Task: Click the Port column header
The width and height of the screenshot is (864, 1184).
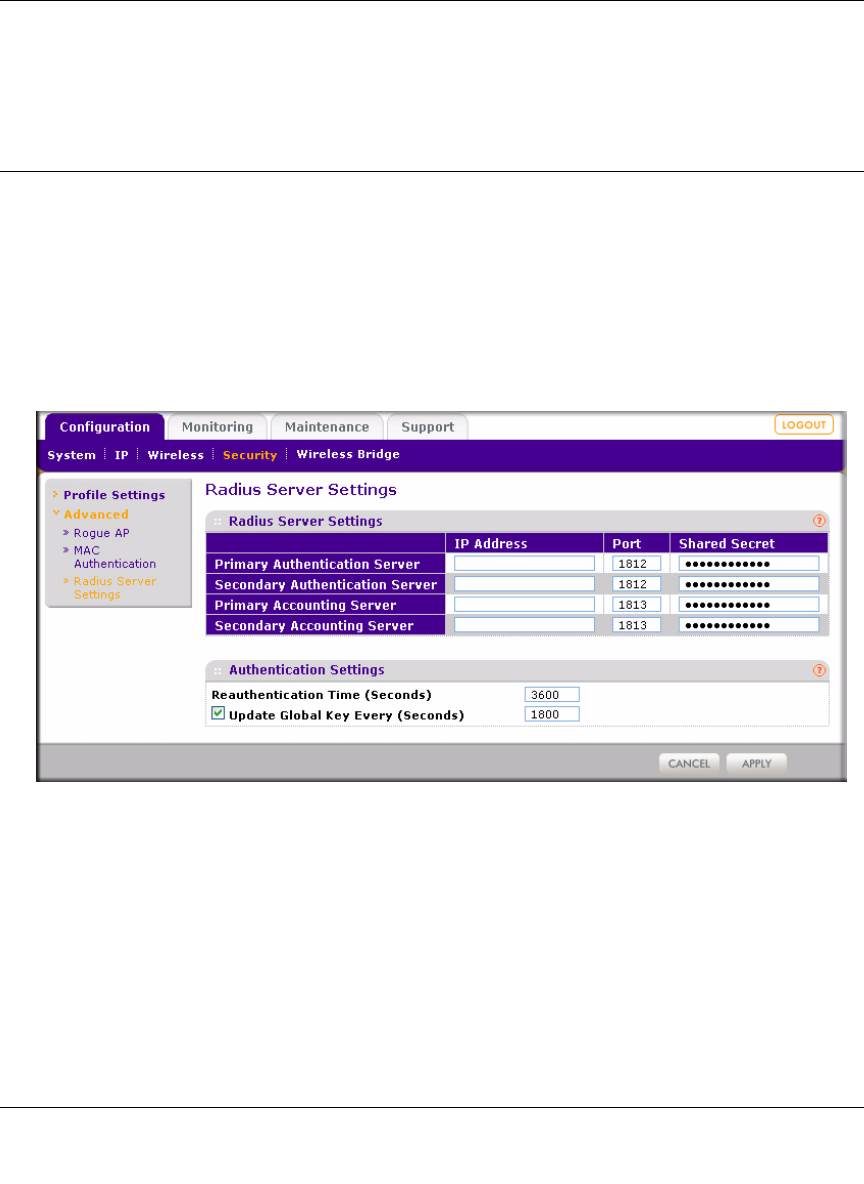Action: click(627, 544)
